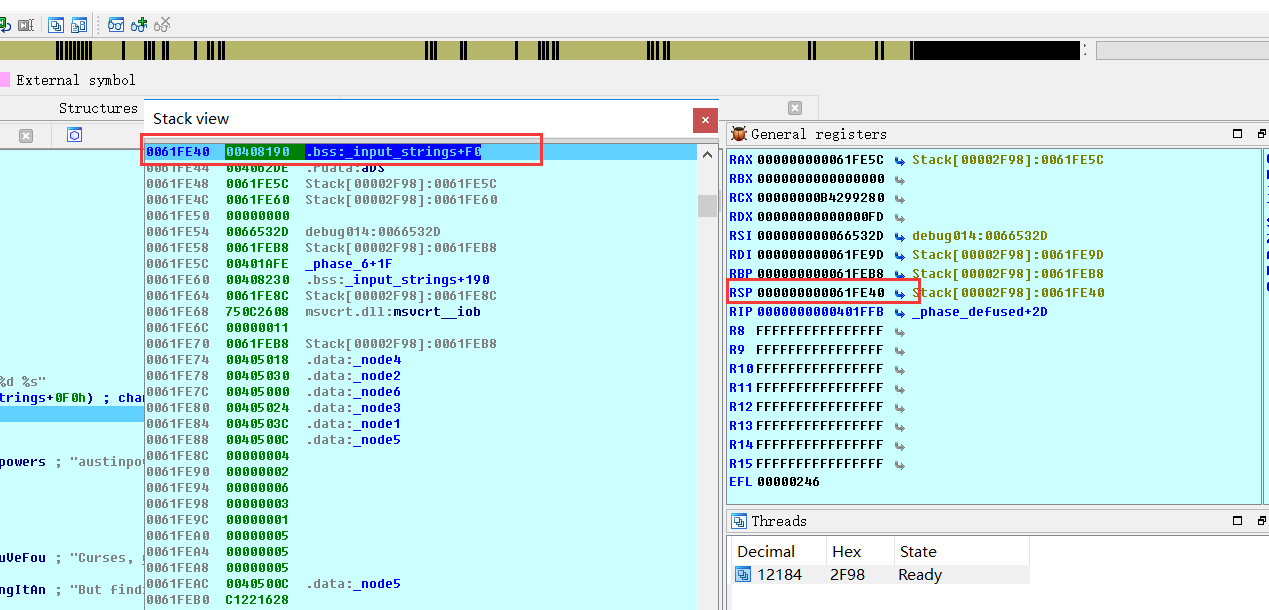Screen dimensions: 1269x610
Task: Close the Stack view popup
Action: (x=705, y=119)
